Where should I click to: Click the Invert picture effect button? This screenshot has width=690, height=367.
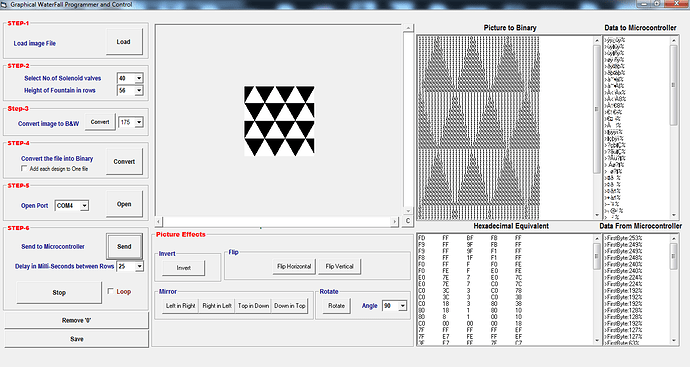[184, 268]
